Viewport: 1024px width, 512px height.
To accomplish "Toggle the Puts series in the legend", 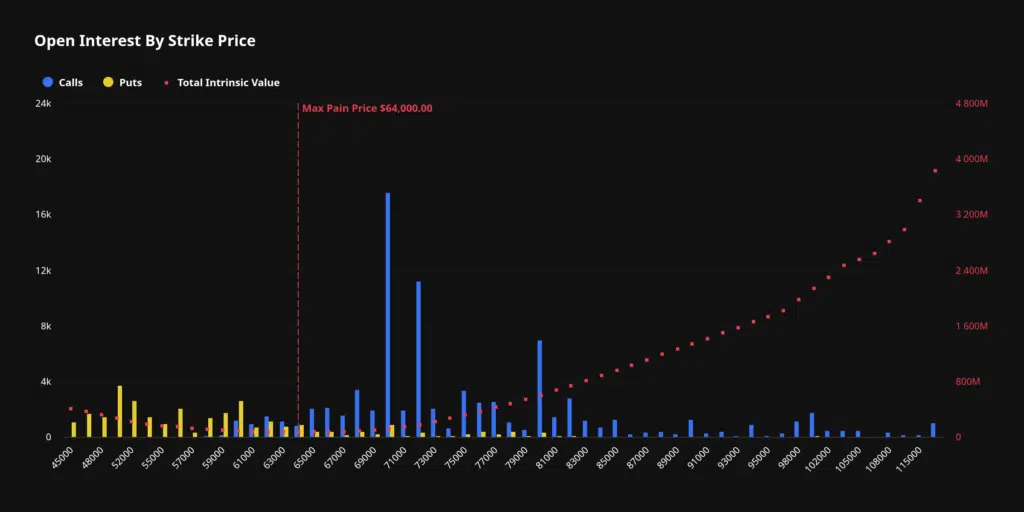I will 122,82.
